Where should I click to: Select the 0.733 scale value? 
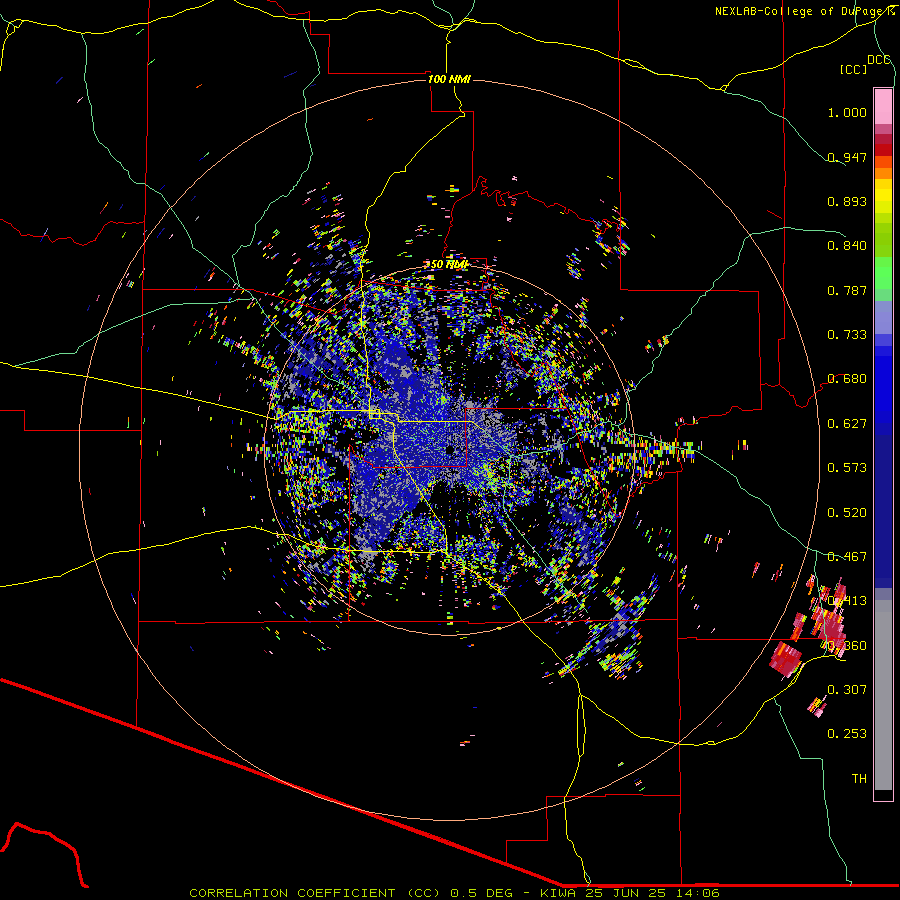pos(847,335)
